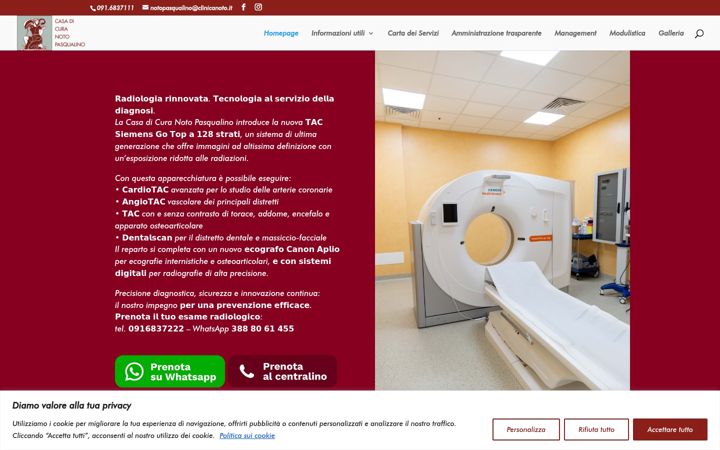
Task: Go to the Homepage menu item
Action: pyautogui.click(x=281, y=33)
